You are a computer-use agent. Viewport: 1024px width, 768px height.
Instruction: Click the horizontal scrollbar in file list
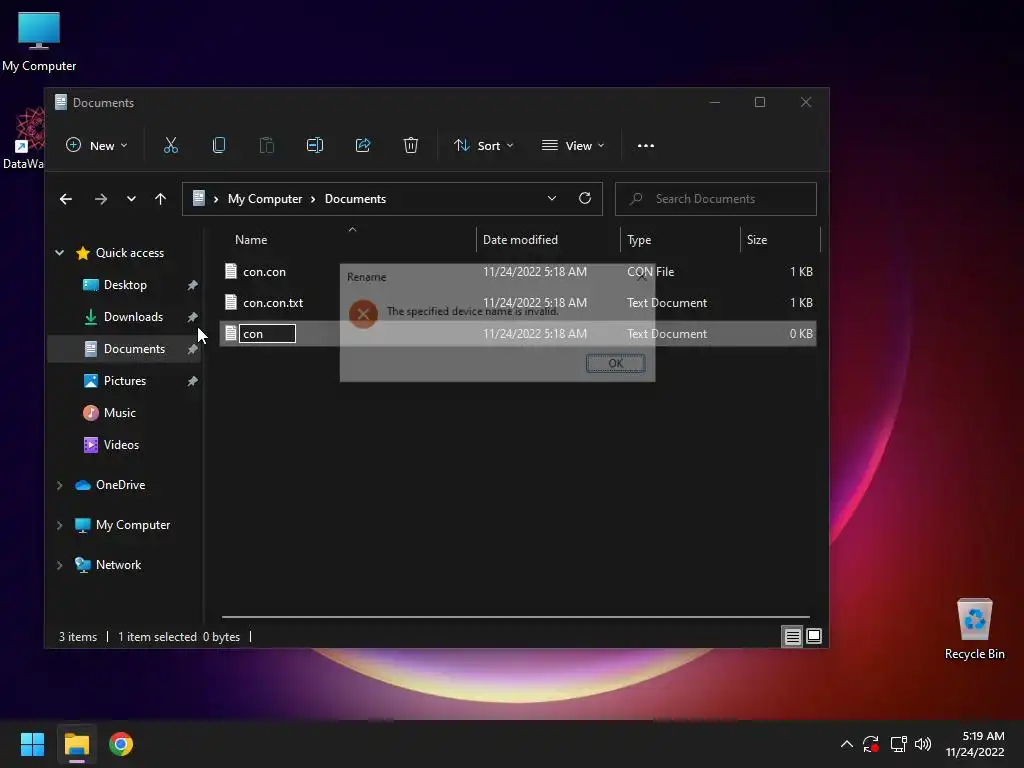(x=515, y=616)
